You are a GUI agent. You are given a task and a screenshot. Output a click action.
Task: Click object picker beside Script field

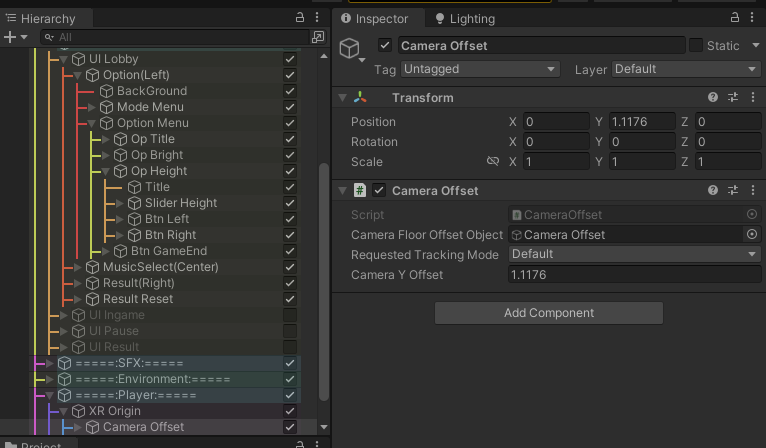(x=752, y=214)
